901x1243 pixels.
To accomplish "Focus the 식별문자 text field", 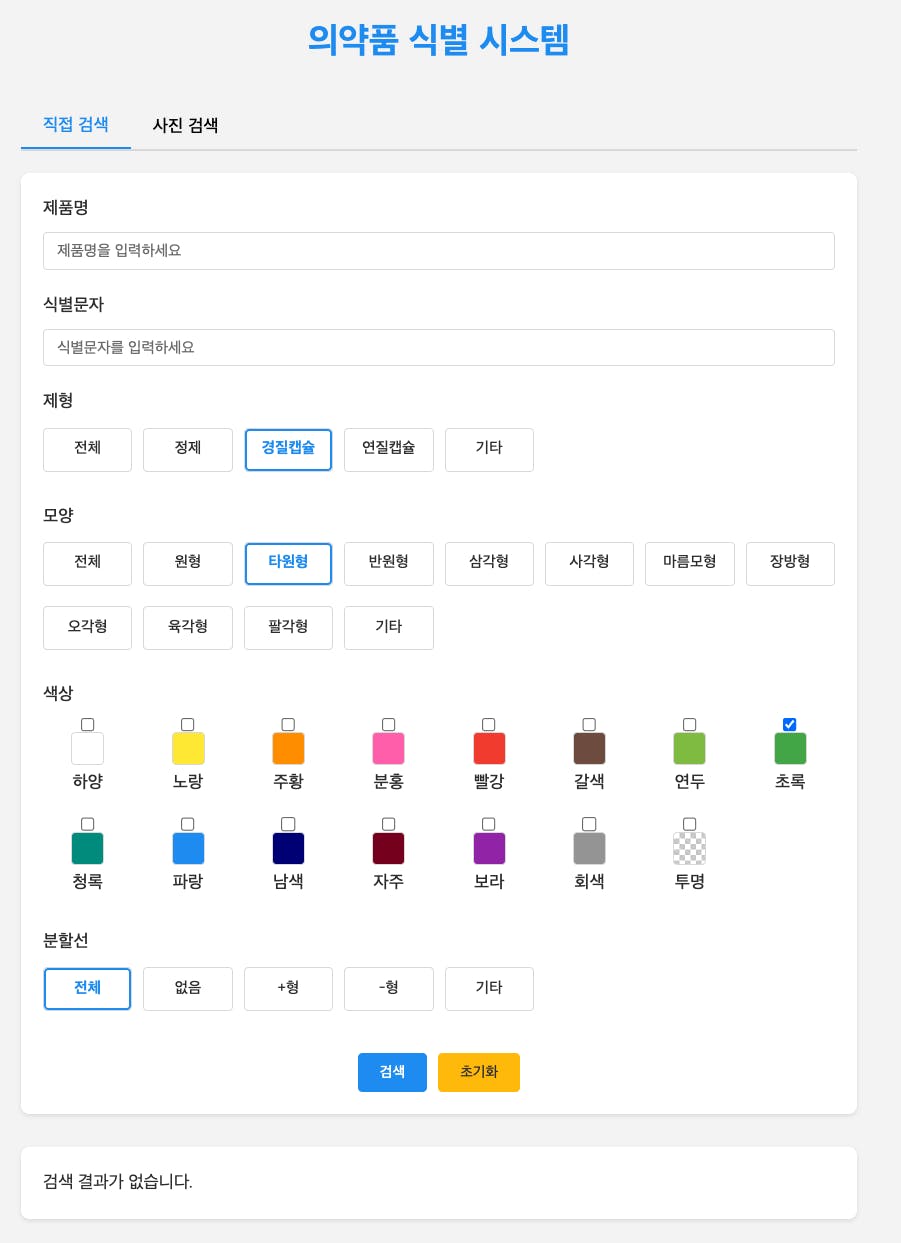I will click(438, 348).
